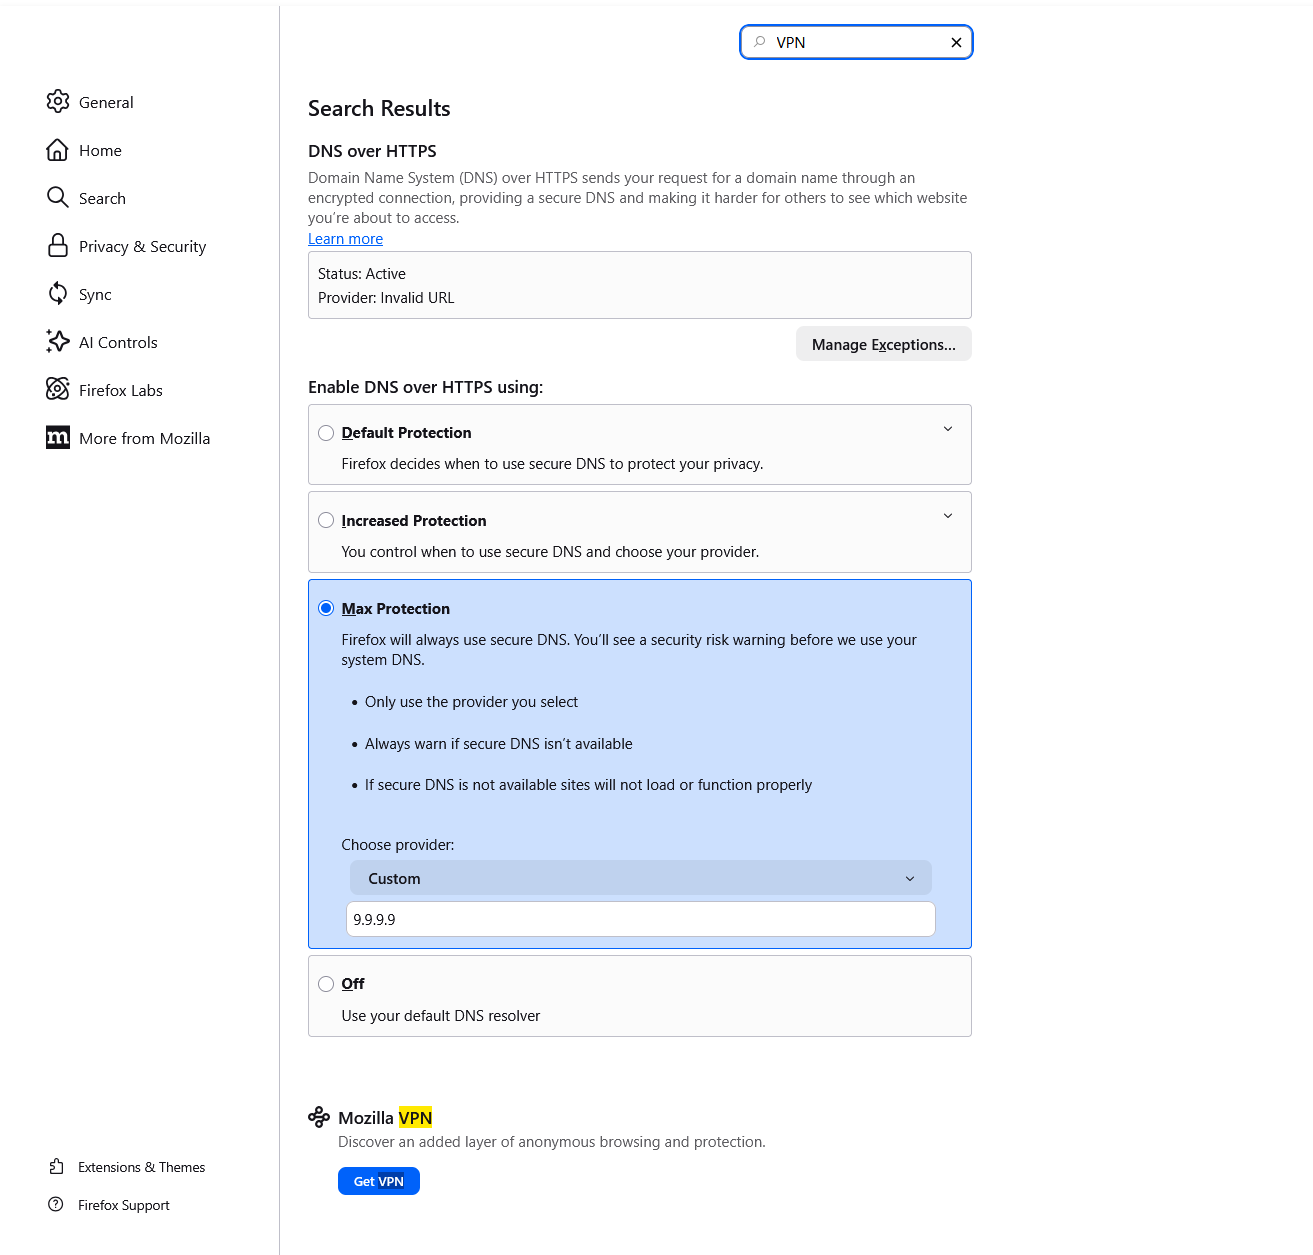
Task: Click the custom DNS provider URL field
Action: tap(640, 920)
